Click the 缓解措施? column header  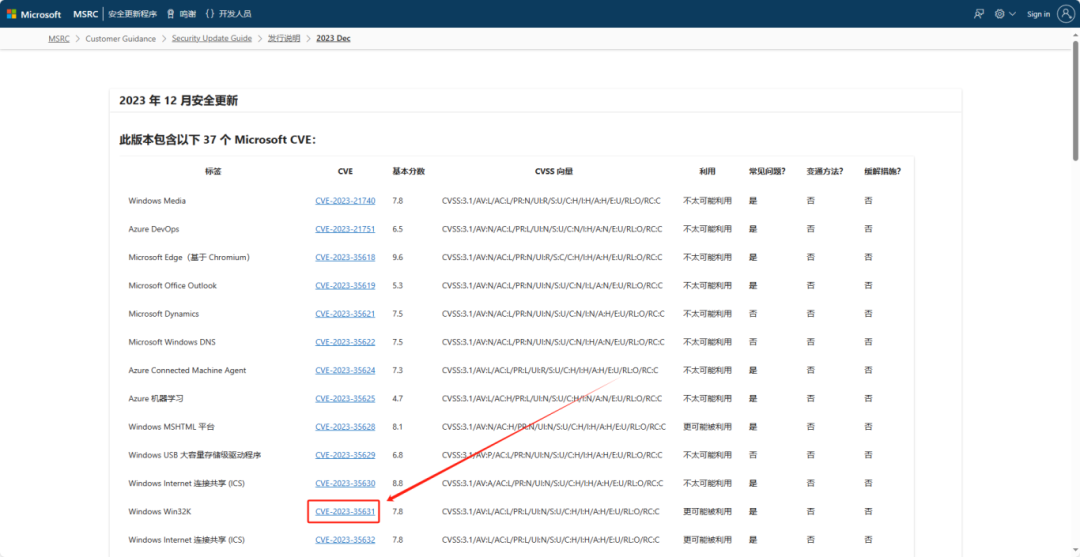coord(882,171)
